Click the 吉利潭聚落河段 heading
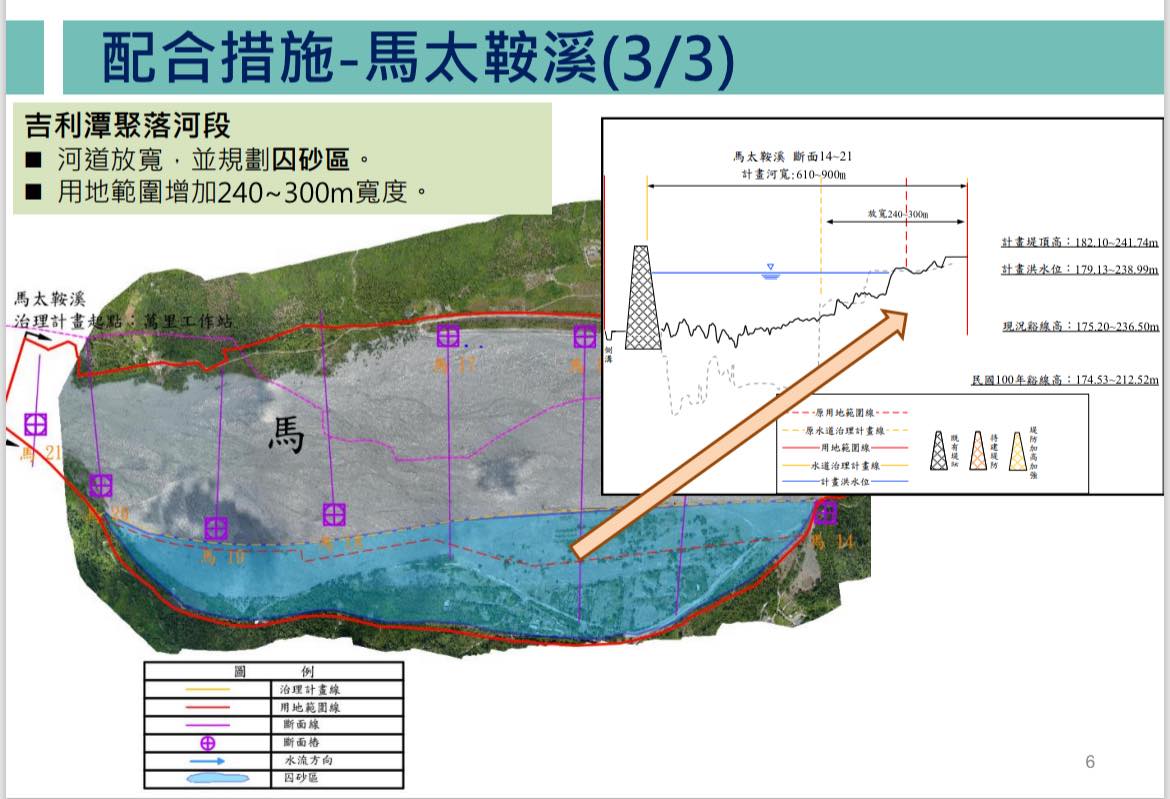1170x799 pixels. point(127,126)
